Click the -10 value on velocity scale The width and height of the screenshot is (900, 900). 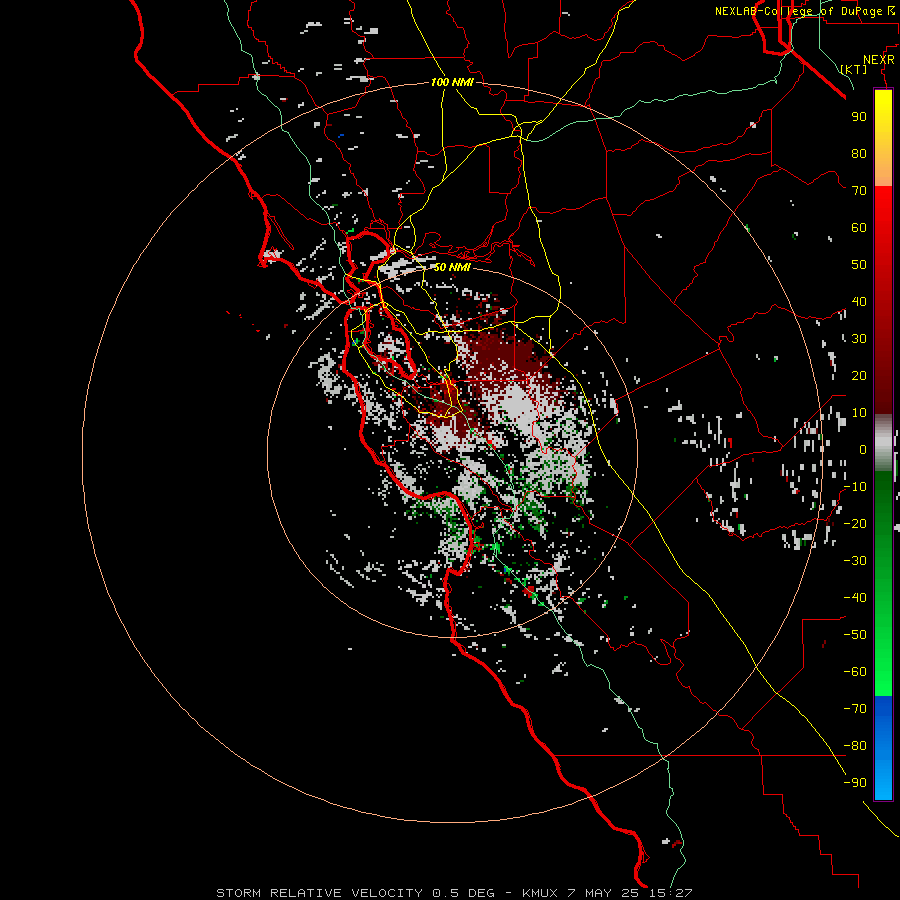[855, 487]
